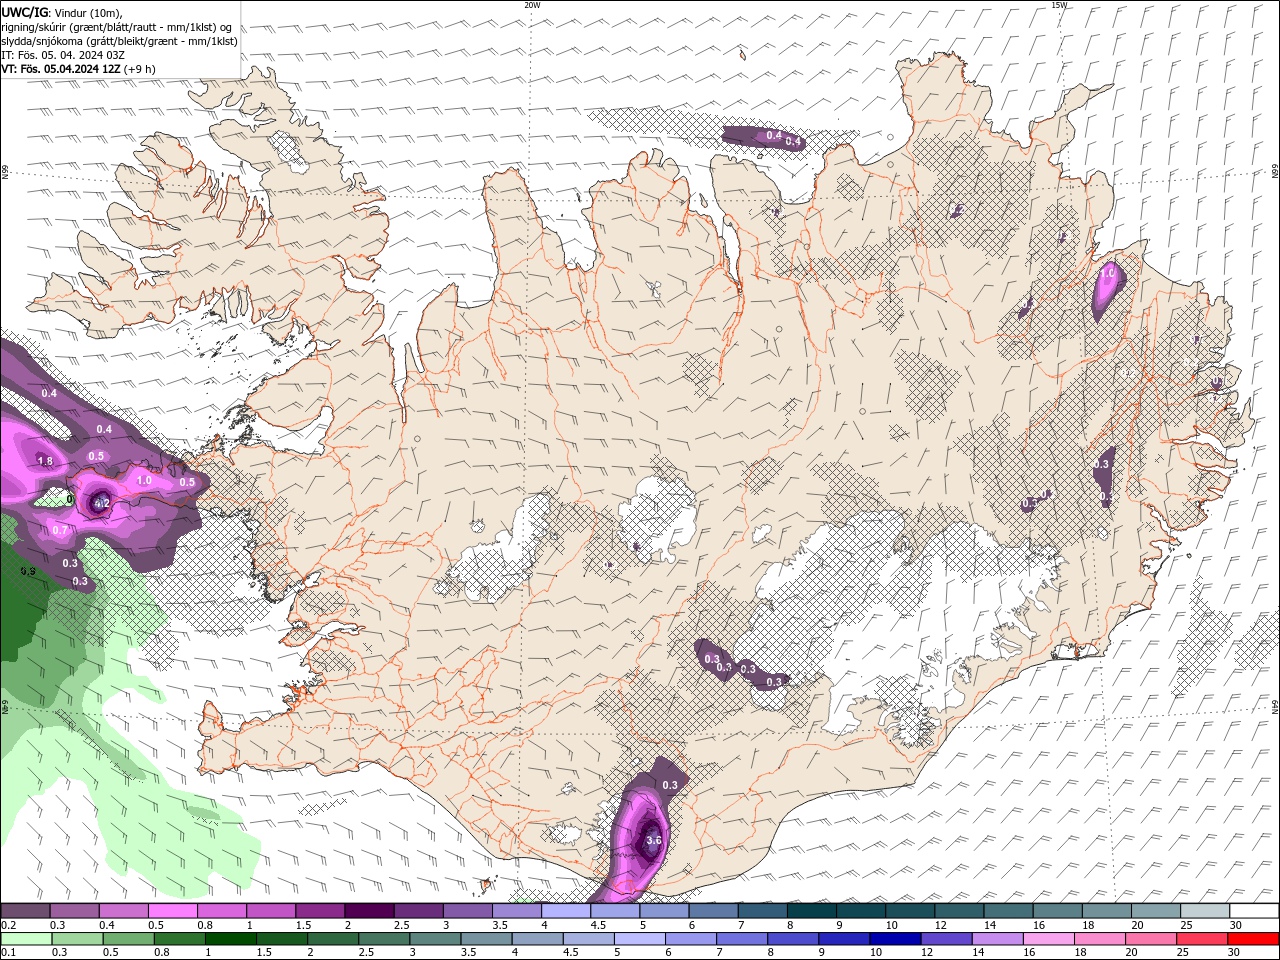Click the white 30 mm swatch on snow scale
The width and height of the screenshot is (1280, 960).
coord(1253,911)
